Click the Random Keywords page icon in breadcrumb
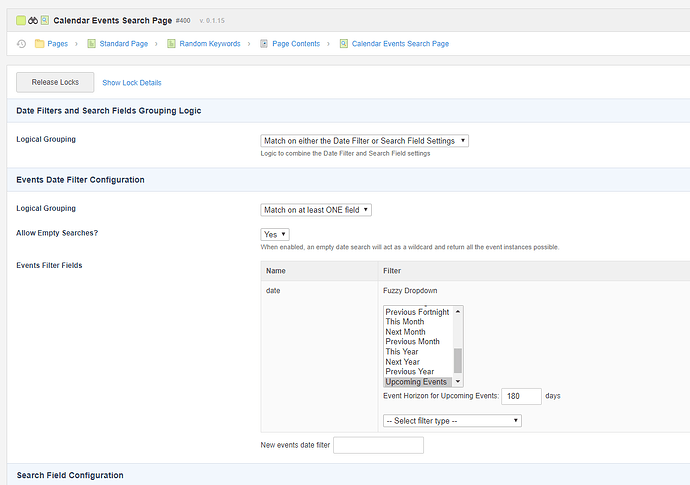This screenshot has height=485, width=690. point(172,44)
